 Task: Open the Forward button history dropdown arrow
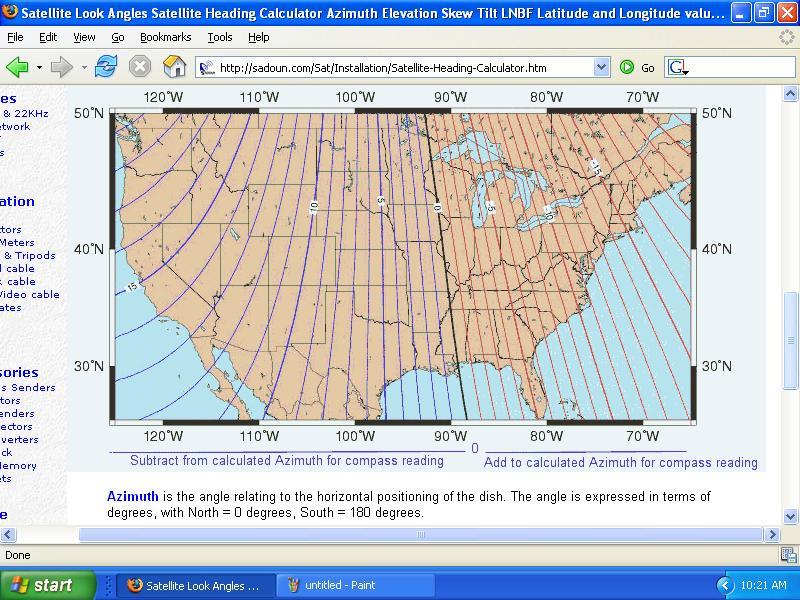point(84,67)
